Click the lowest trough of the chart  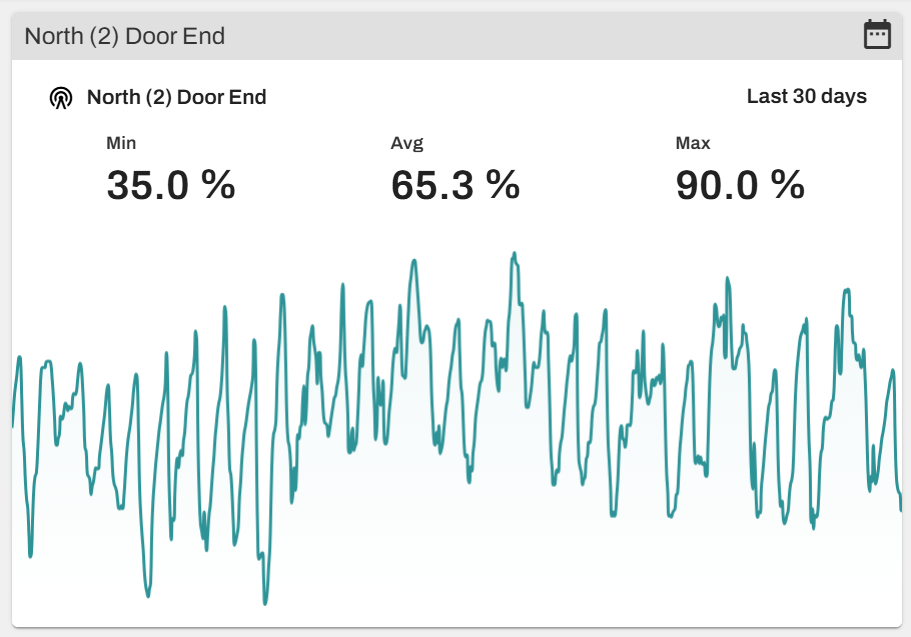click(265, 603)
